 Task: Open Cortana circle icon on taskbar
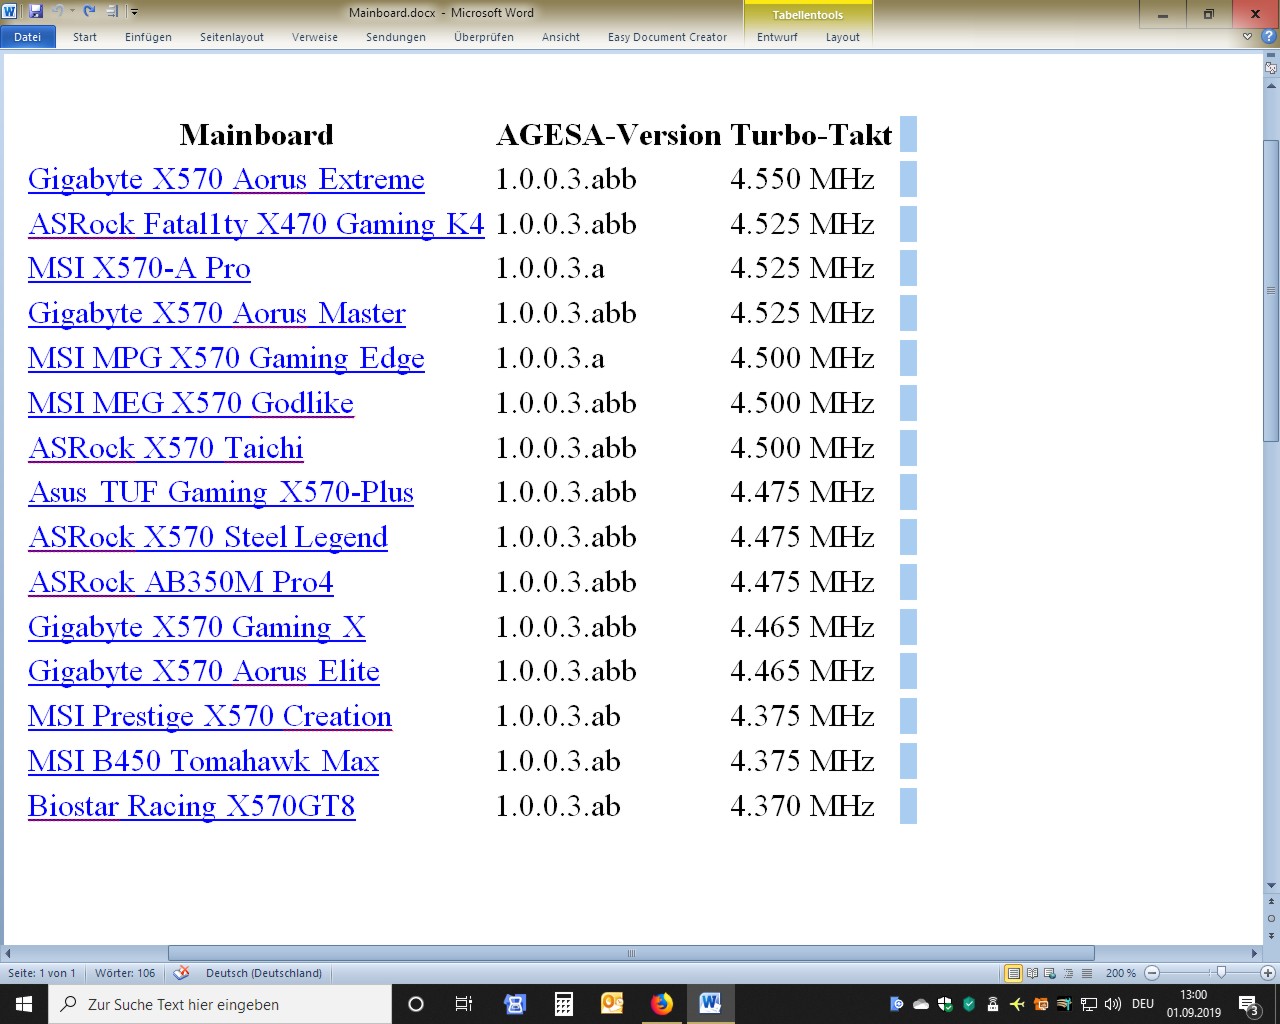tap(416, 1004)
